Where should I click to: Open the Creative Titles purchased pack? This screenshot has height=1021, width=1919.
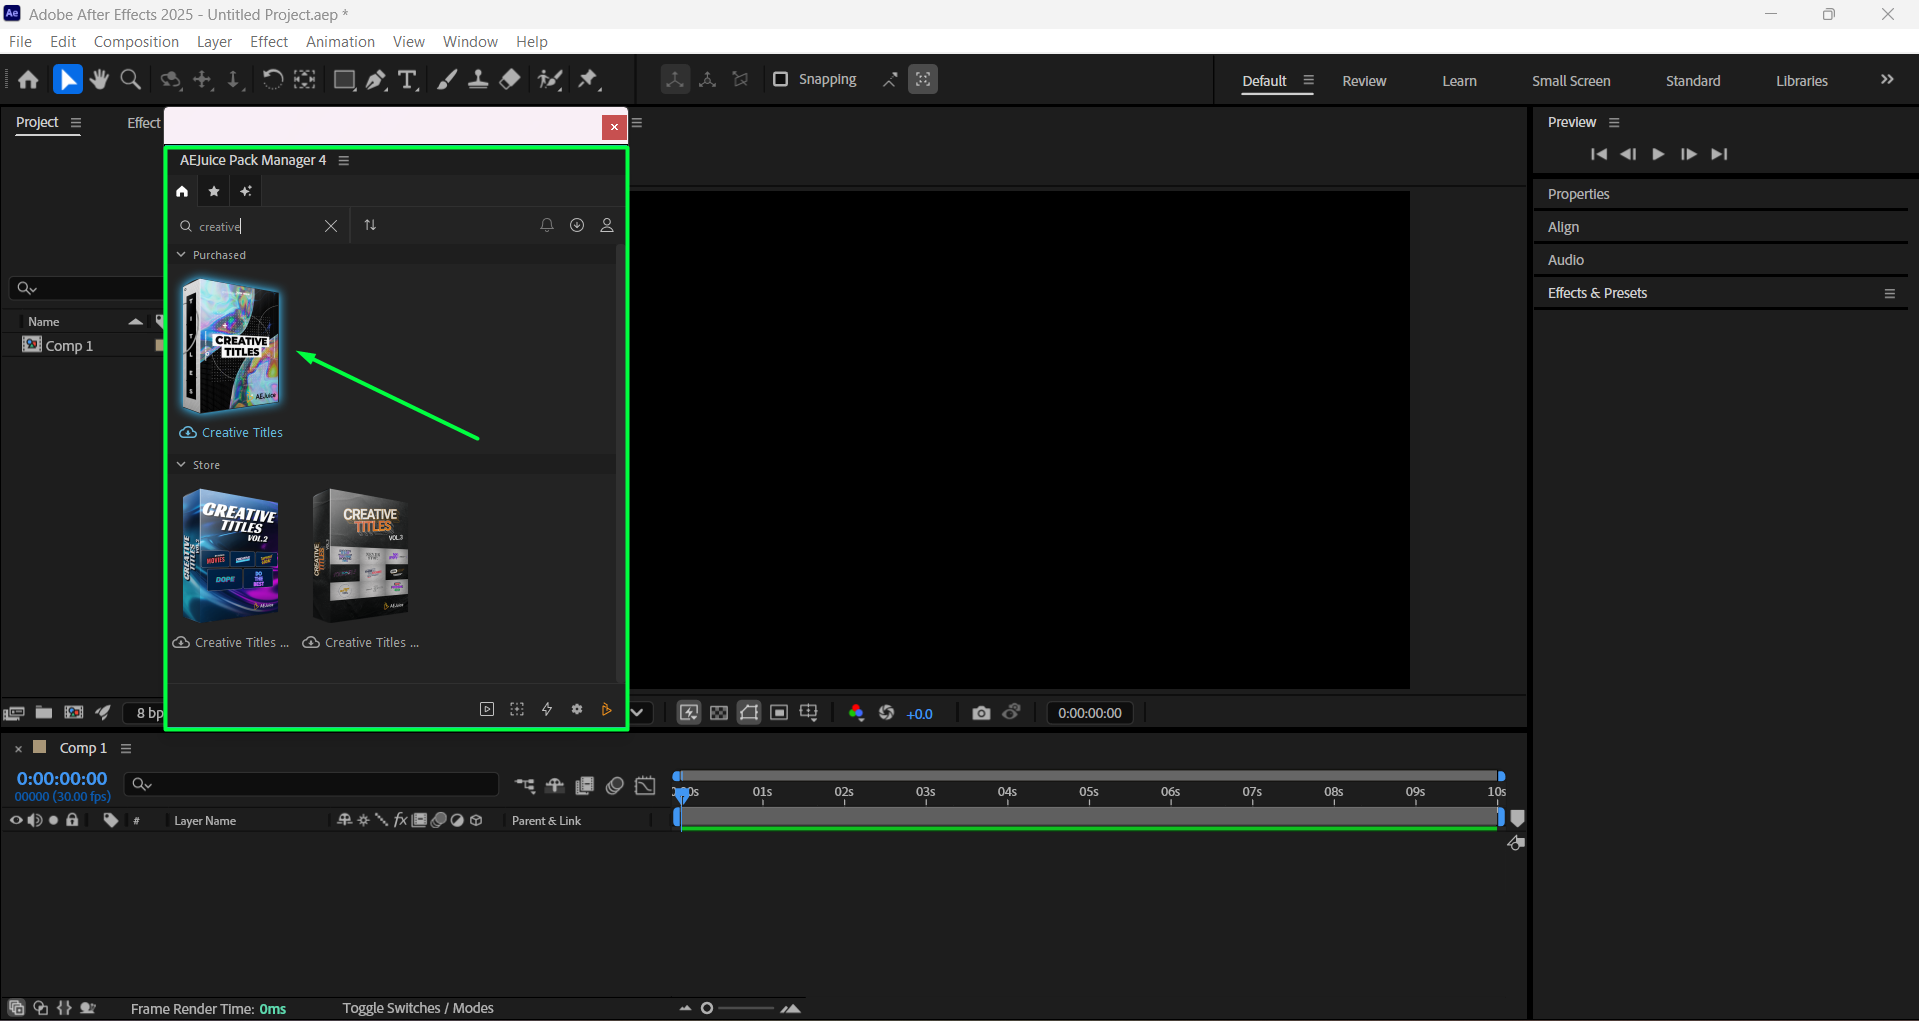point(232,347)
